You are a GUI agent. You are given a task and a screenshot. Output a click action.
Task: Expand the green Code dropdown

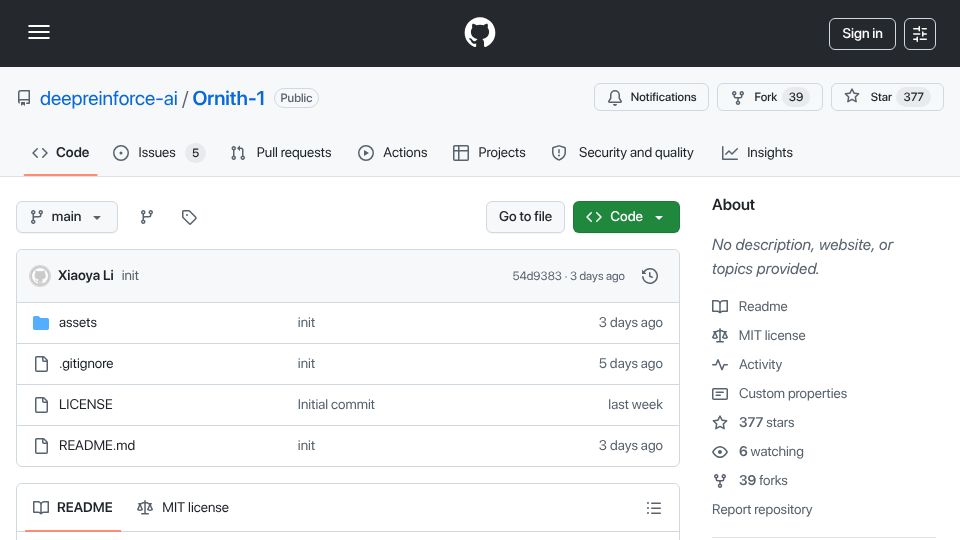tap(626, 217)
